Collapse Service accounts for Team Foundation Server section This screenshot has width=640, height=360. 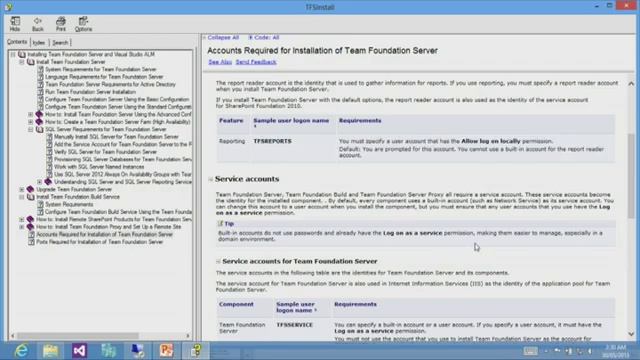tap(218, 262)
